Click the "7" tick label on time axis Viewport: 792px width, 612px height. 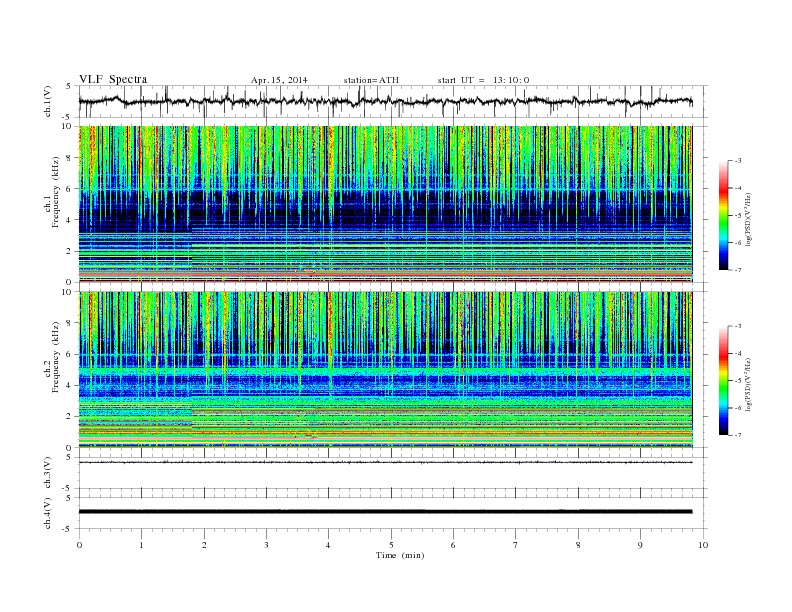[x=516, y=545]
